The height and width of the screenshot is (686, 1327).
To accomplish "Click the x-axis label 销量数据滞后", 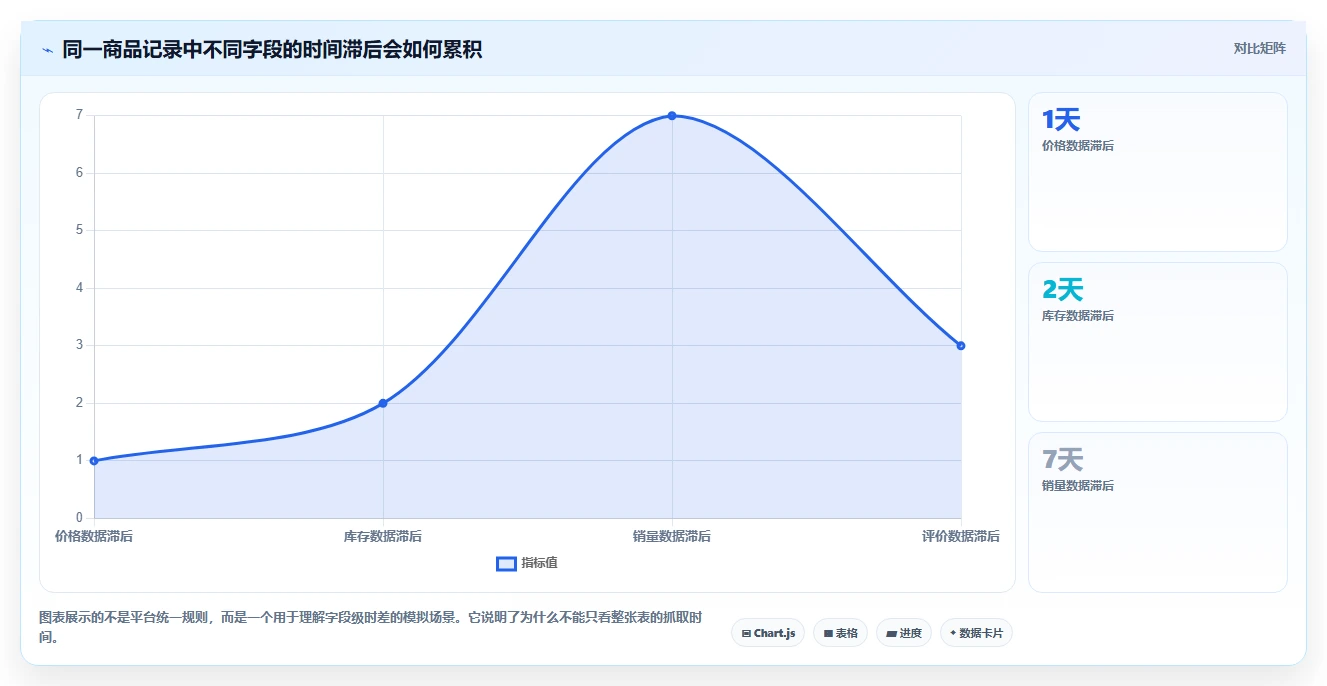I will click(x=672, y=537).
